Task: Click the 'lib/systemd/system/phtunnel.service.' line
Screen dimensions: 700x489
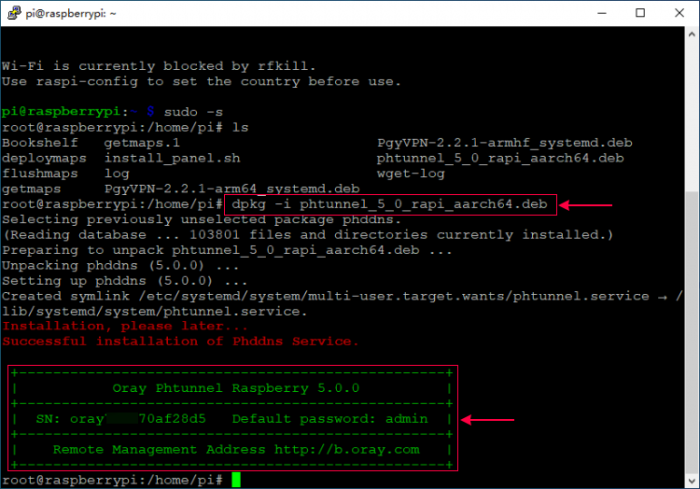Action: (x=154, y=311)
